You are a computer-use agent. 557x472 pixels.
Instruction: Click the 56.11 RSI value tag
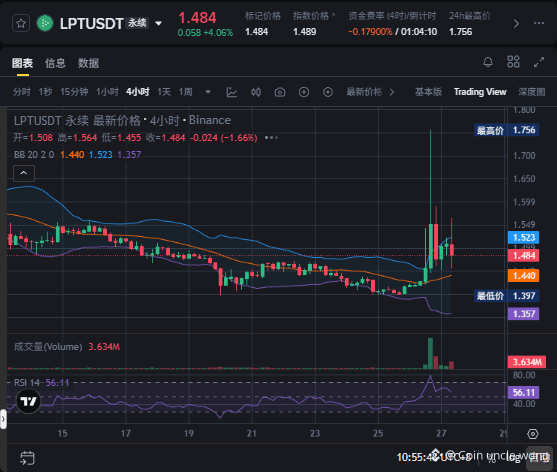point(524,392)
